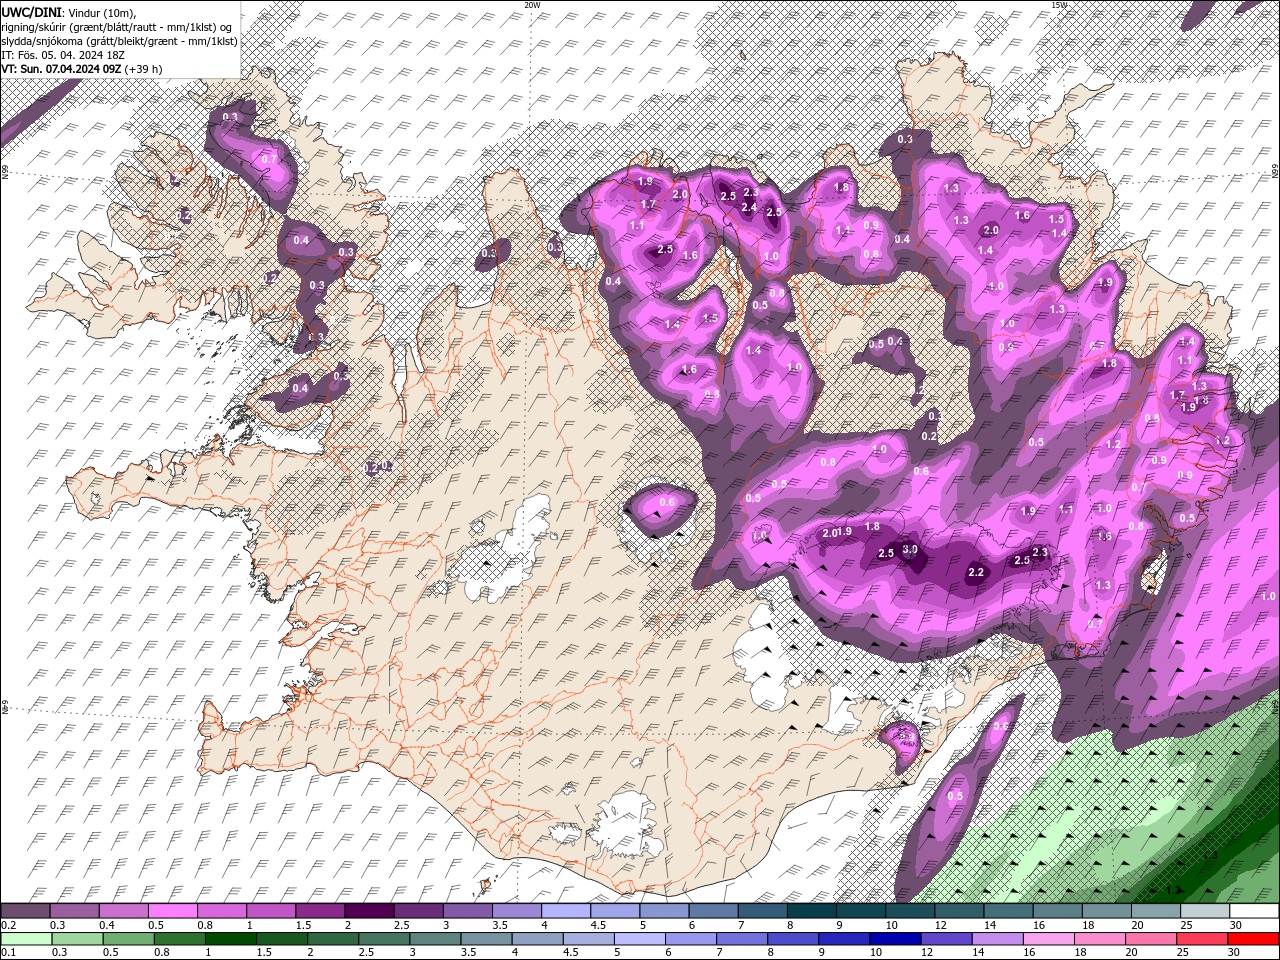Viewport: 1280px width, 960px height.
Task: Click the 20W longitude label at top
Action: point(532,5)
